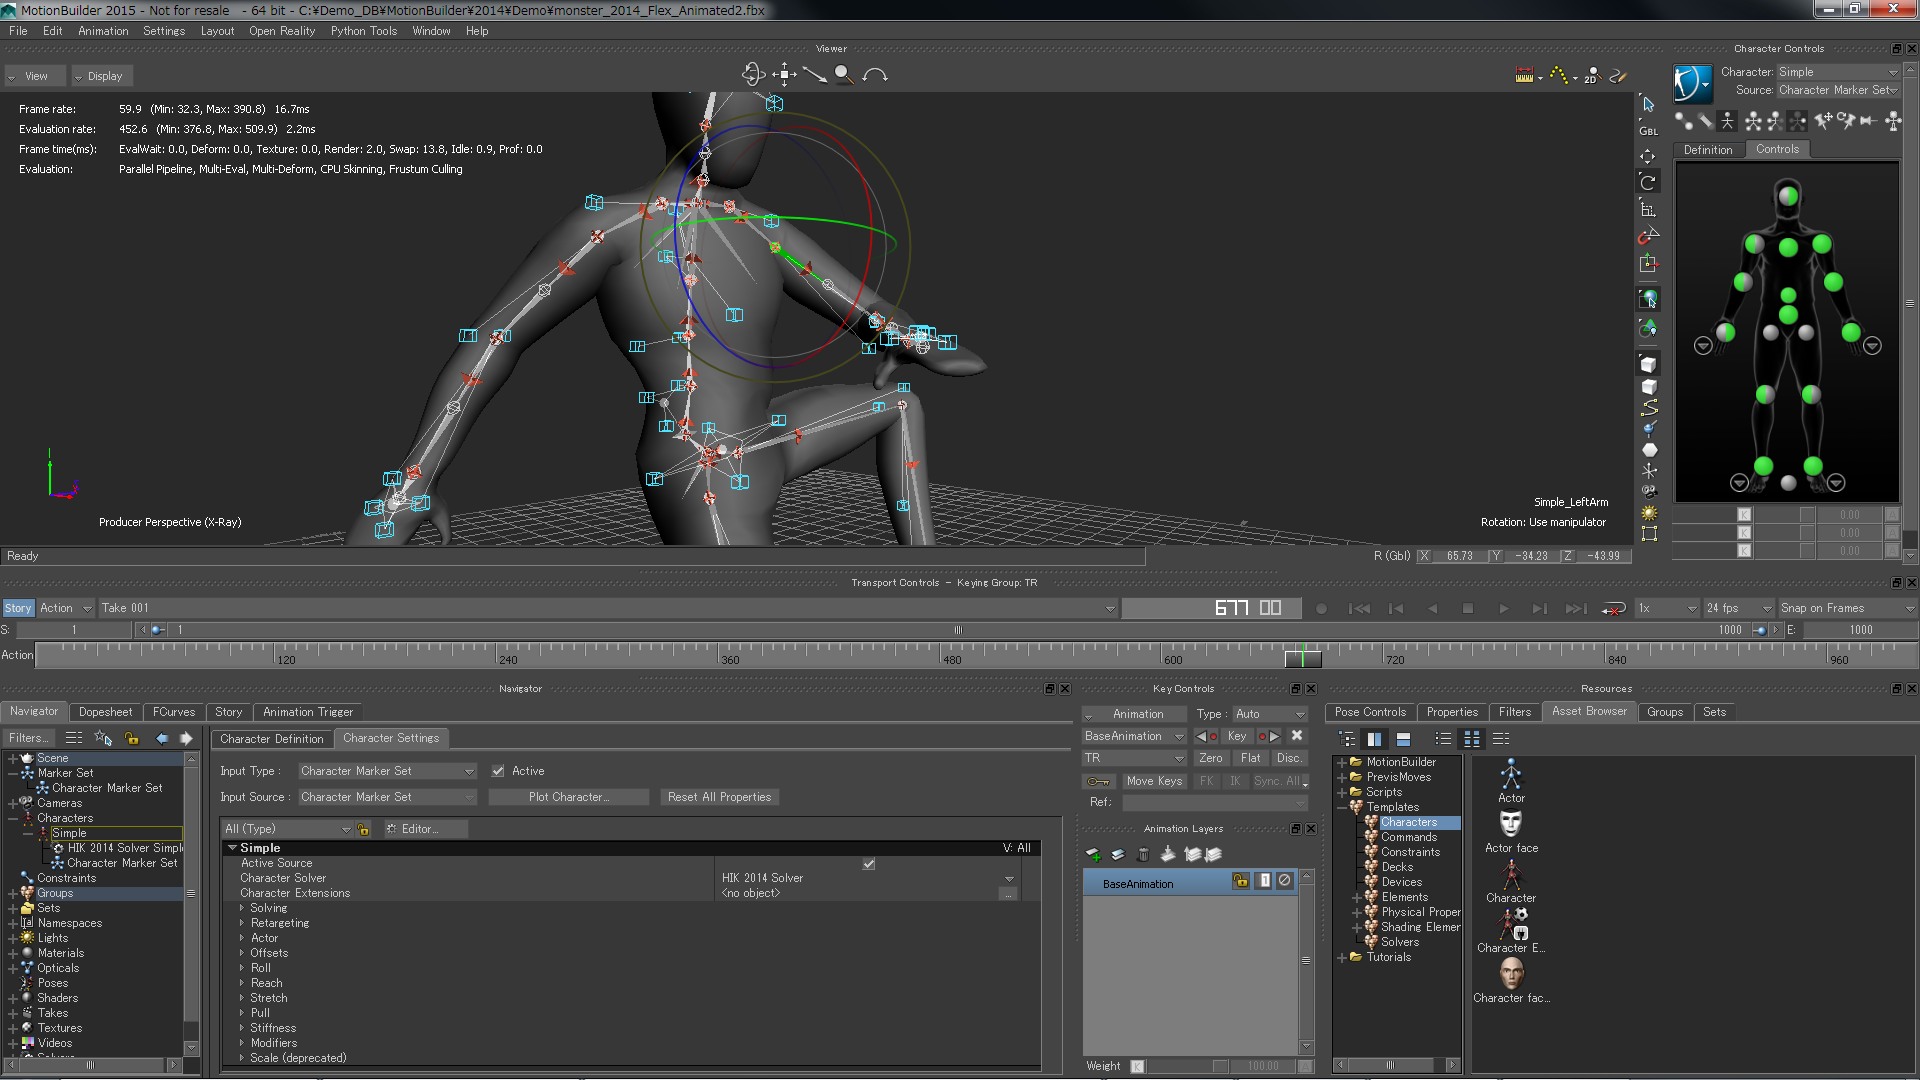Mute the BaseAnimation layer
The image size is (1920, 1080).
click(1285, 881)
